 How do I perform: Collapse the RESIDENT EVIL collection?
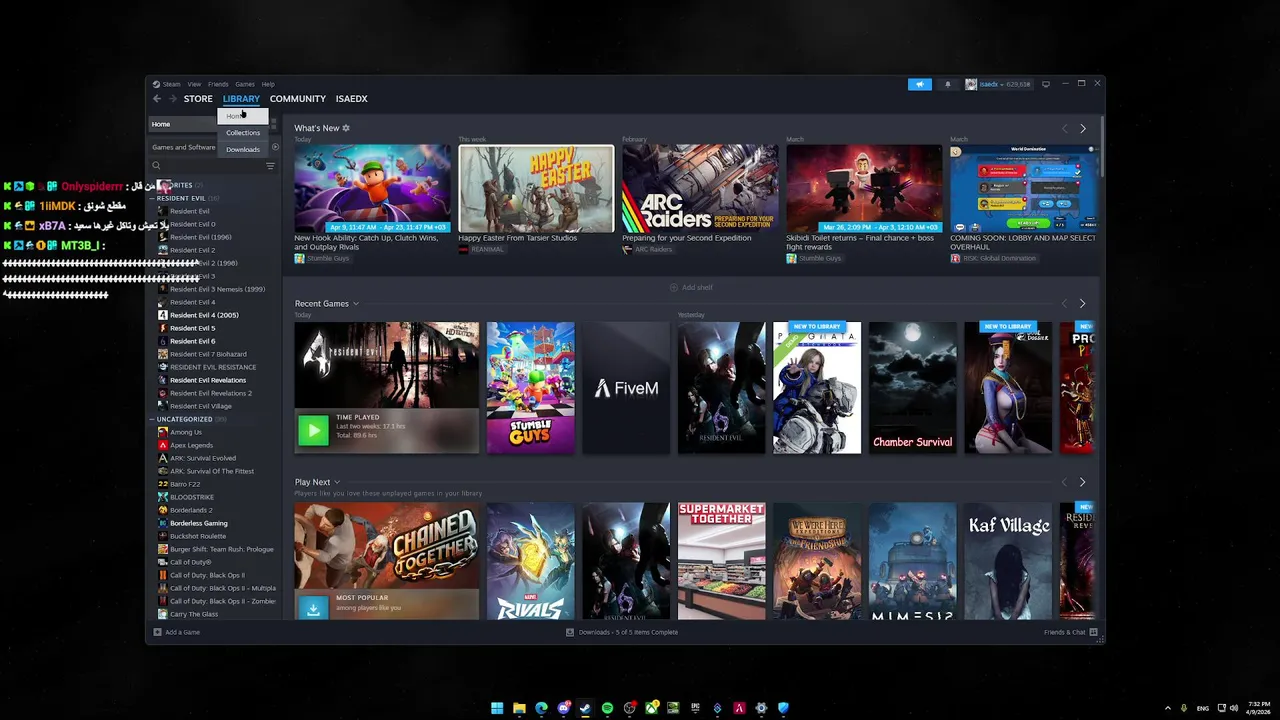[152, 198]
